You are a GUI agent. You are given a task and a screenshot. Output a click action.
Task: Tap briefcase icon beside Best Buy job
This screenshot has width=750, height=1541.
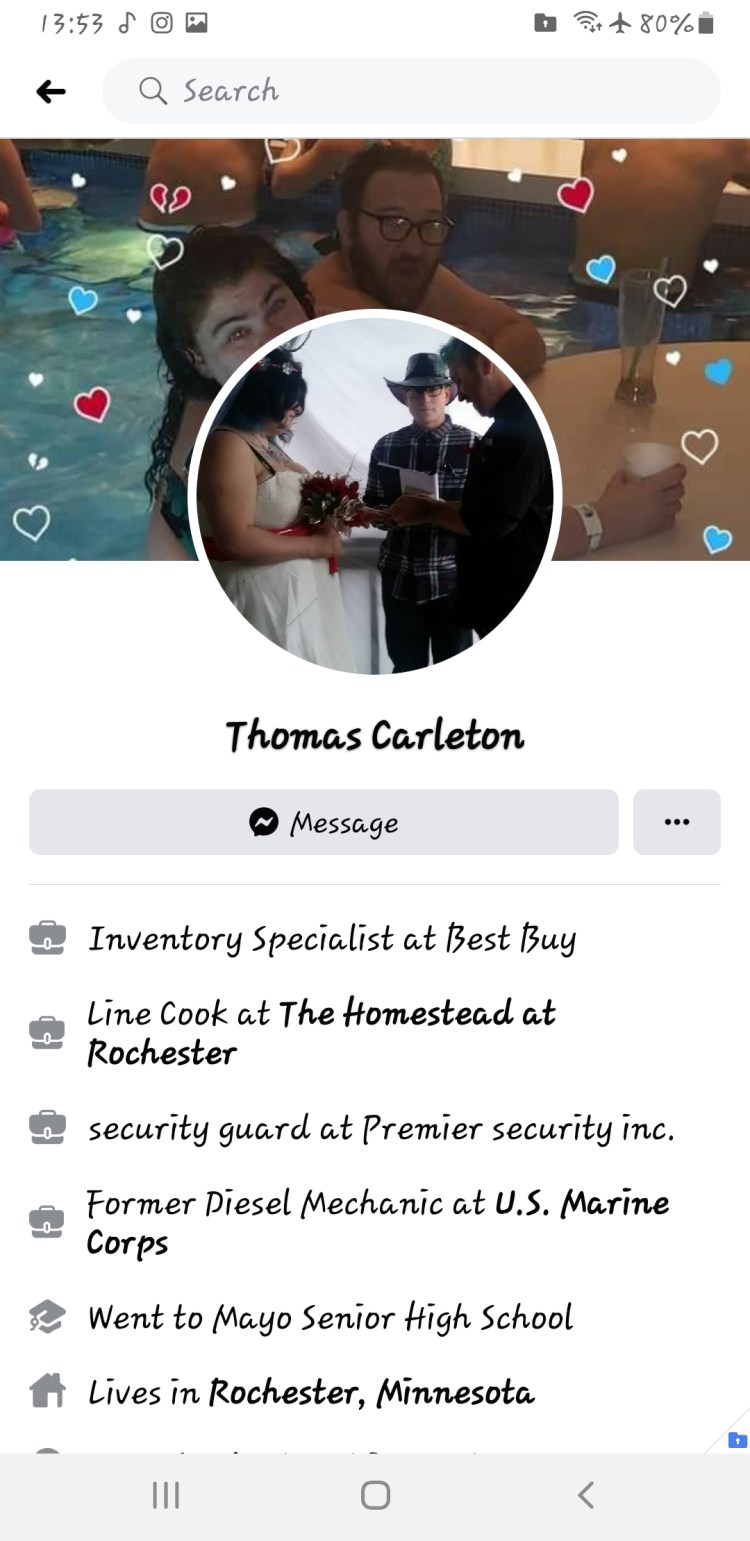tap(47, 938)
